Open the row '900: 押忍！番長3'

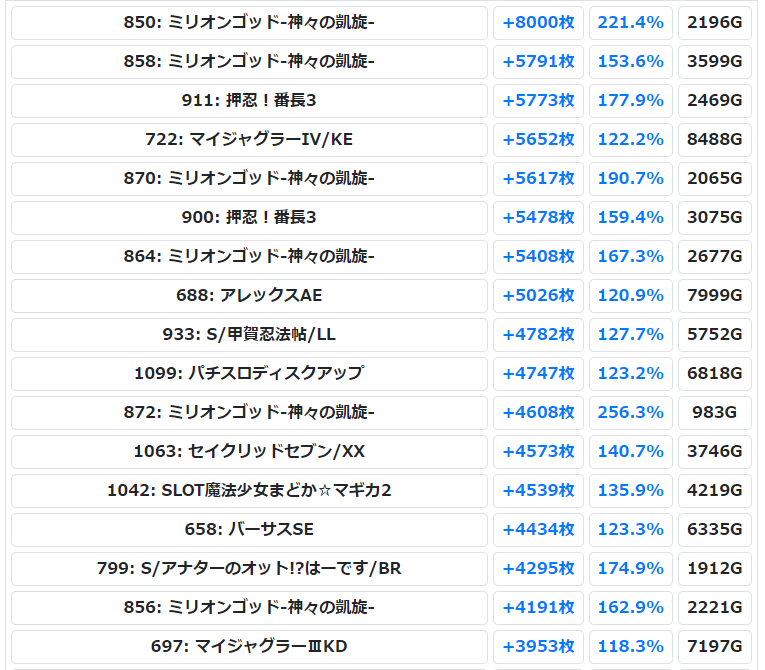[249, 218]
